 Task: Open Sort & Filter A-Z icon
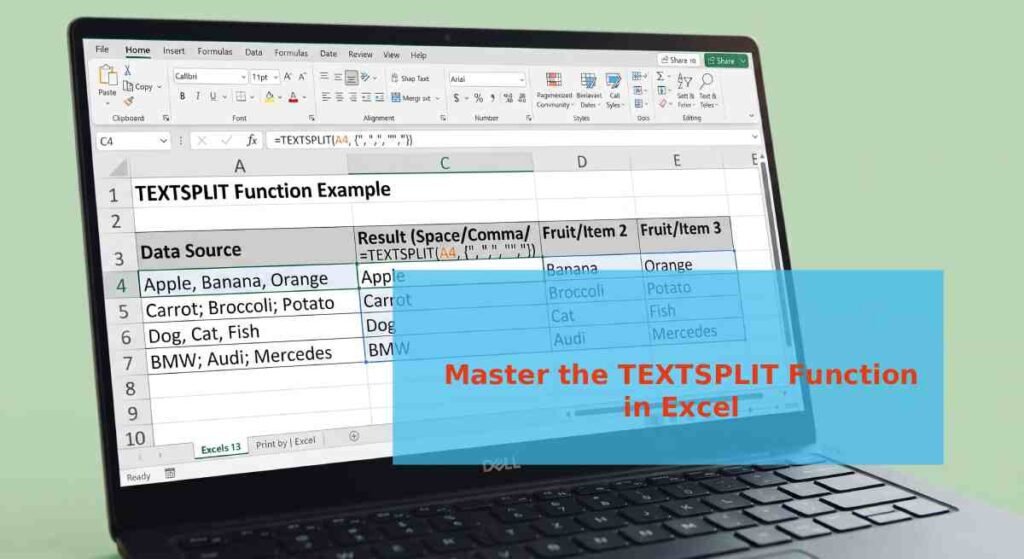tap(684, 81)
